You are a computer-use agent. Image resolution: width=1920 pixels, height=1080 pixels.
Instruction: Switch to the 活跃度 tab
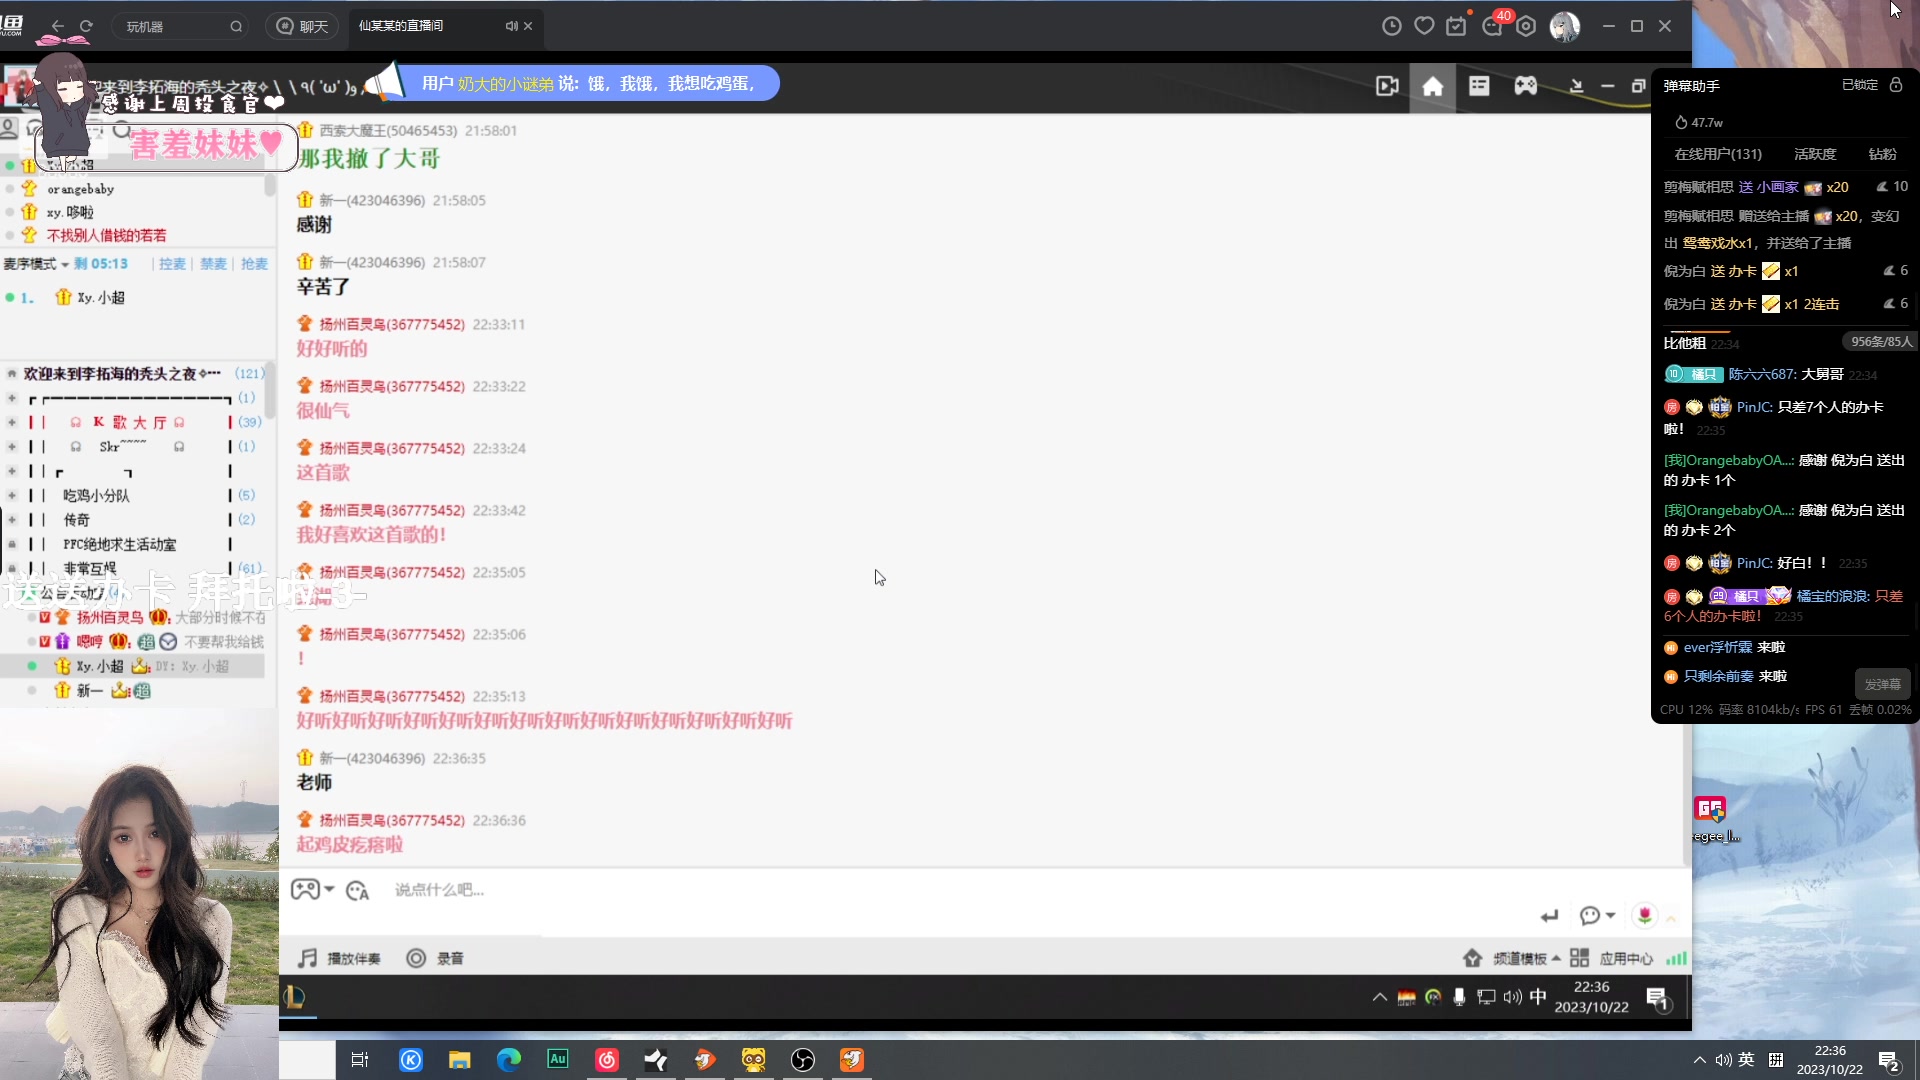pos(1814,154)
